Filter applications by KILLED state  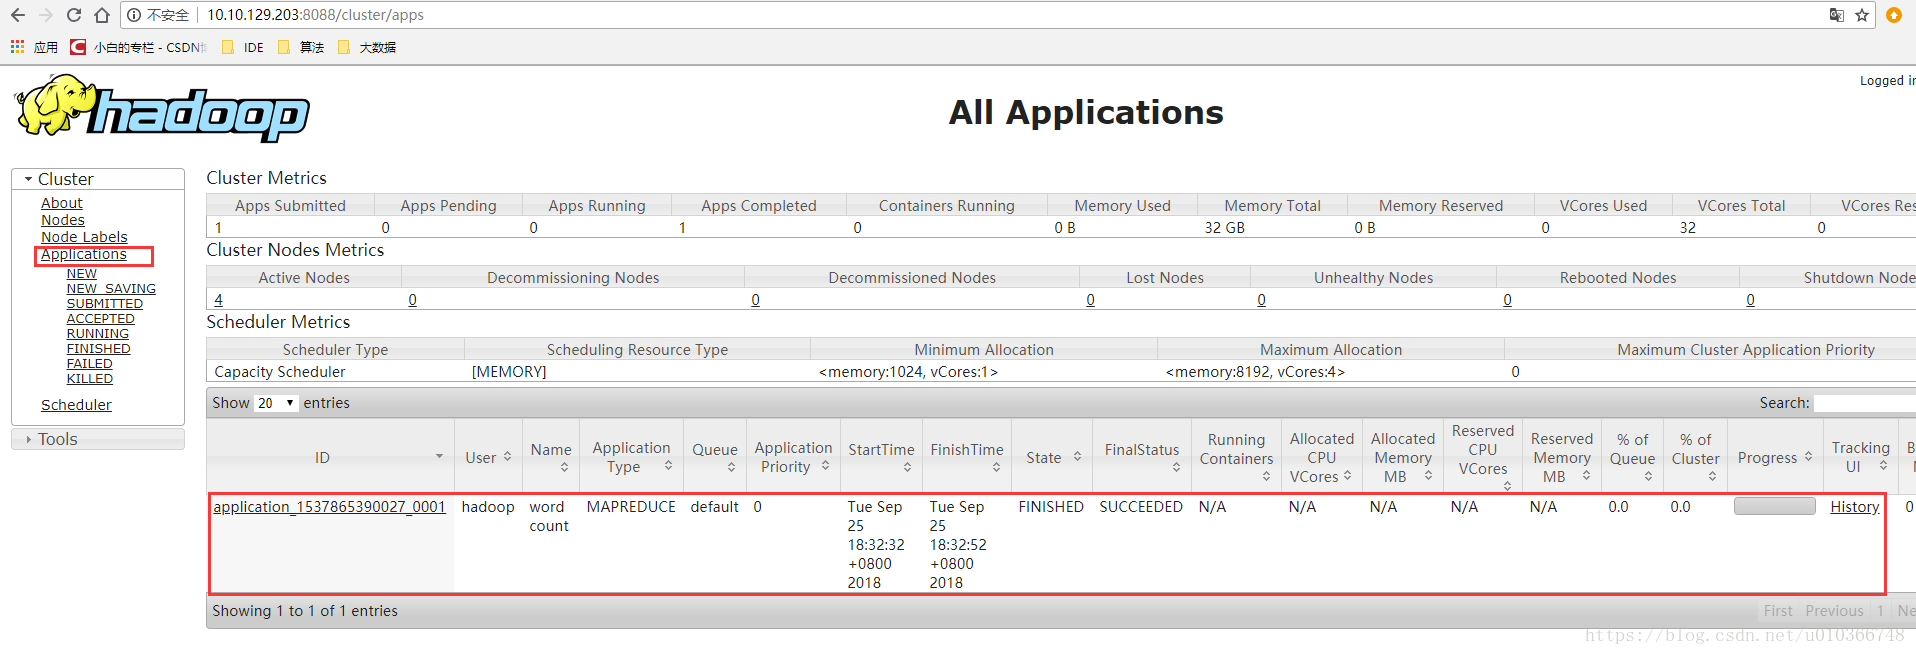pyautogui.click(x=90, y=378)
